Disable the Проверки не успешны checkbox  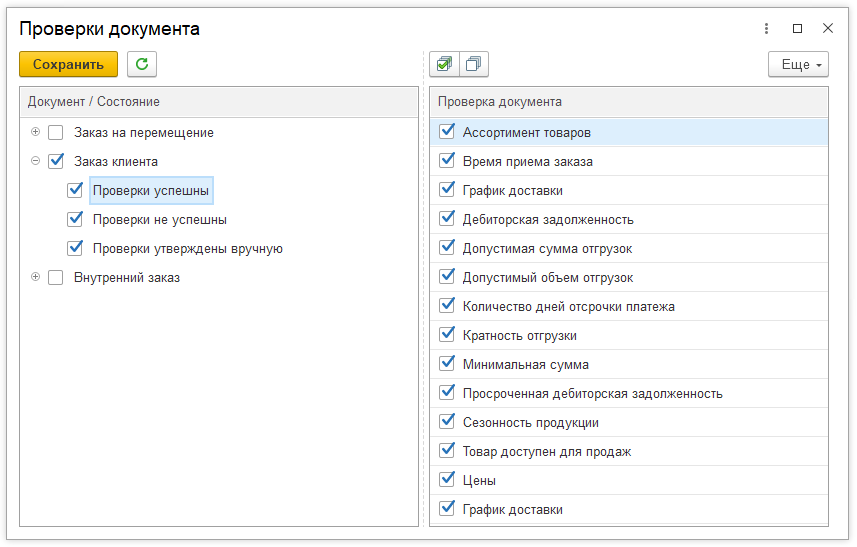pyautogui.click(x=75, y=219)
